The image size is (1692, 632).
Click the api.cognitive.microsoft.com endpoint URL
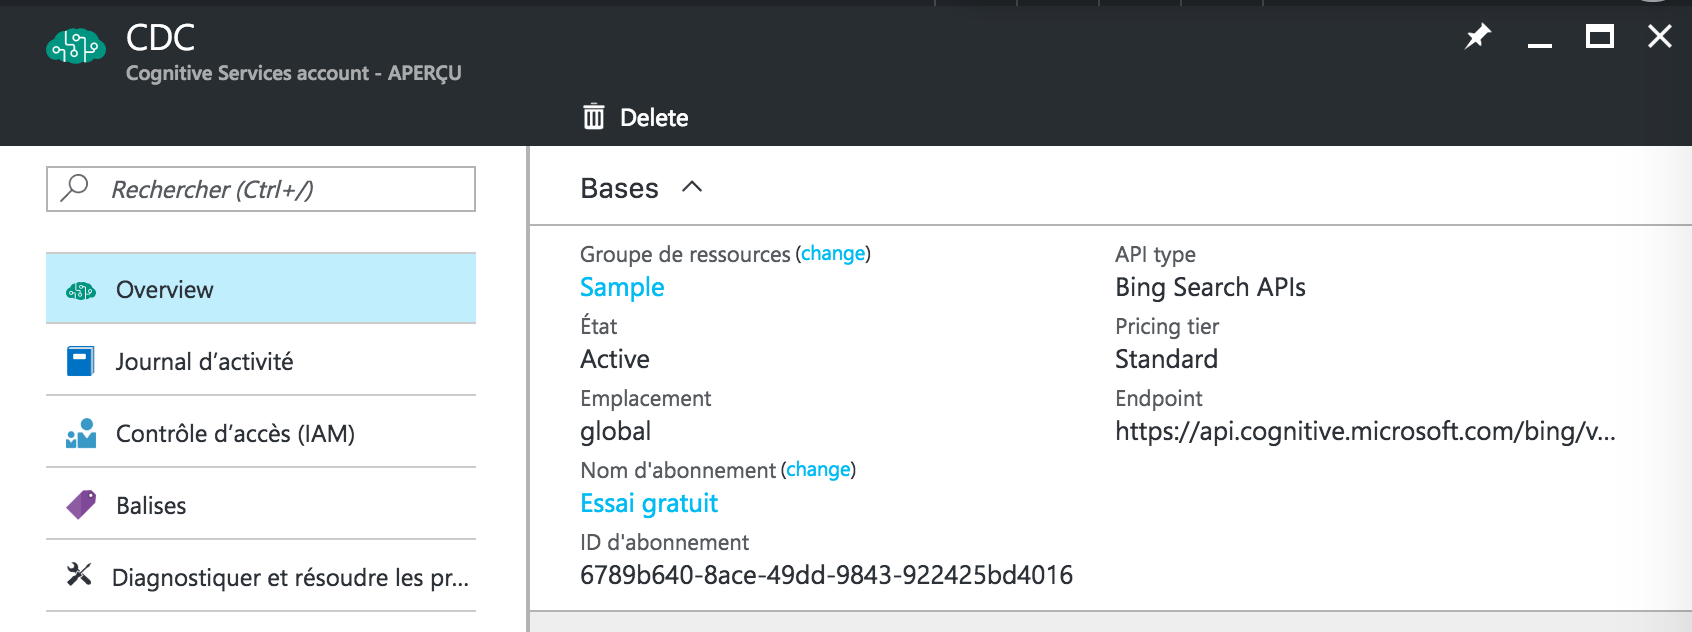(1365, 431)
